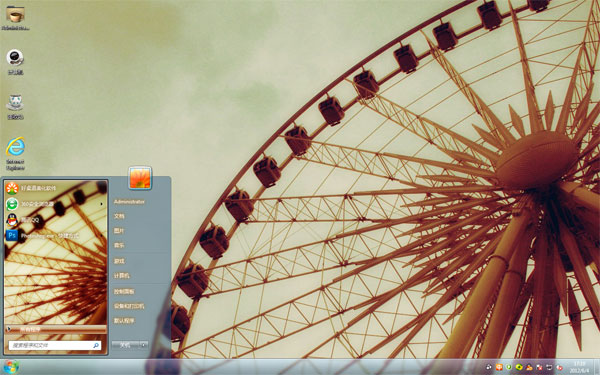Image resolution: width=600 pixels, height=375 pixels.
Task: Click the Start menu search box
Action: click(x=55, y=345)
